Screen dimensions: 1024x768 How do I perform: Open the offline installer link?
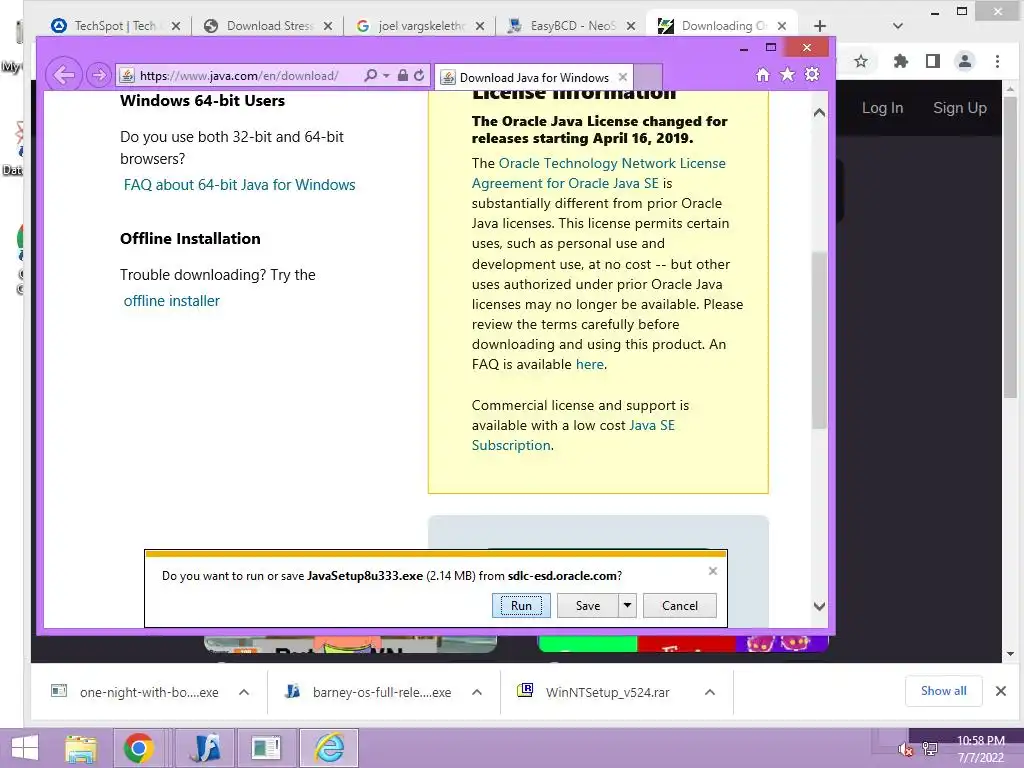pyautogui.click(x=172, y=301)
